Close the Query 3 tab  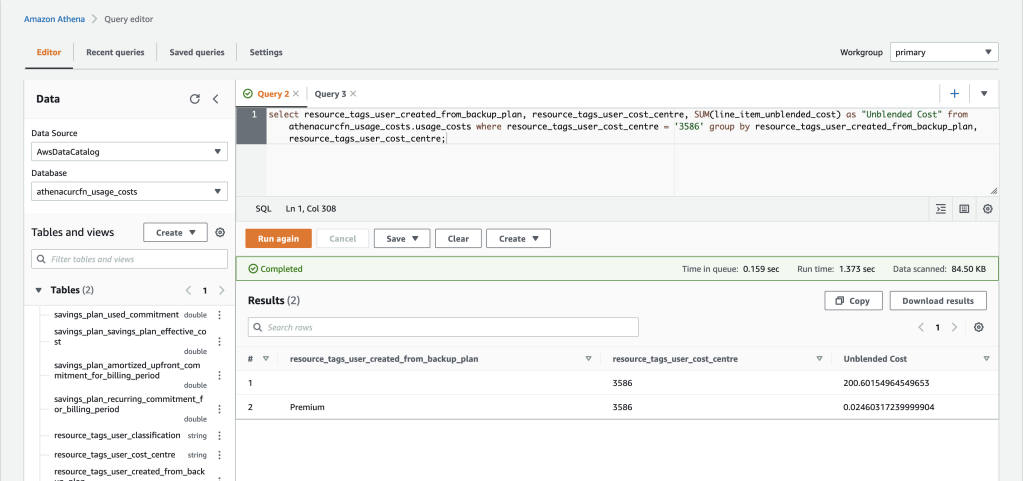tap(353, 94)
